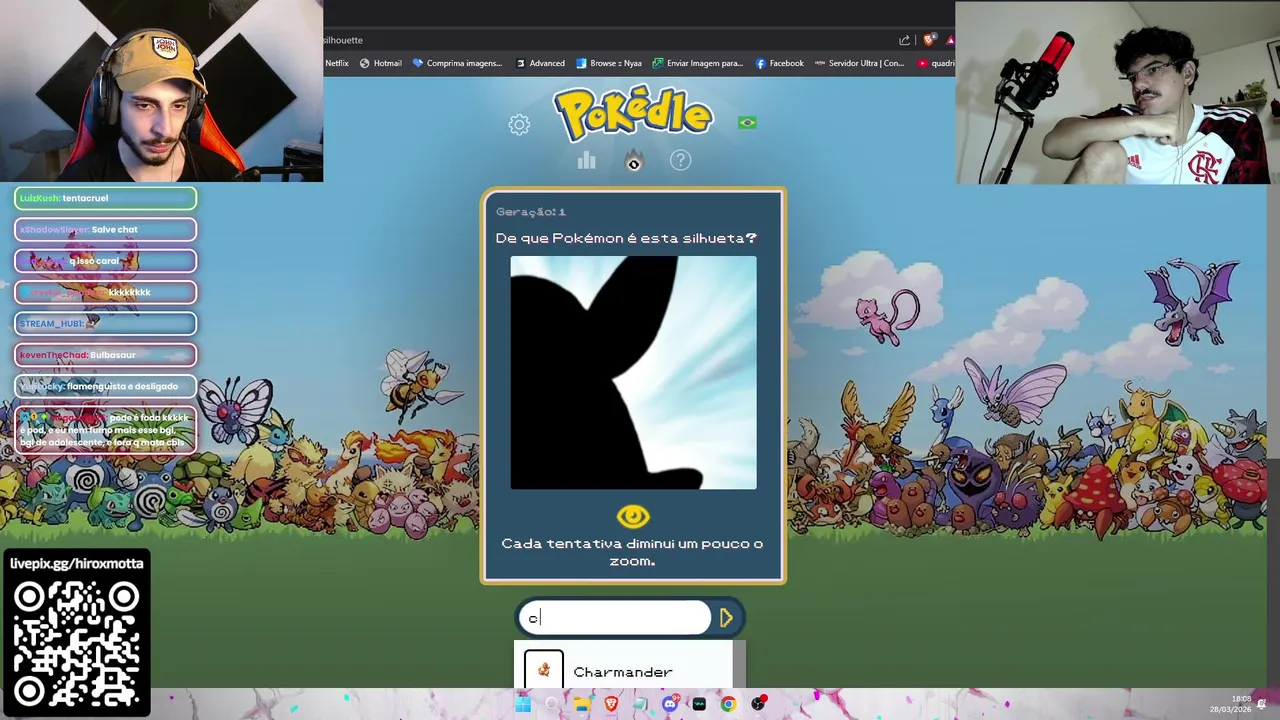The width and height of the screenshot is (1280, 720).
Task: Open the light blue app icon beside Brave
Action: click(640, 704)
